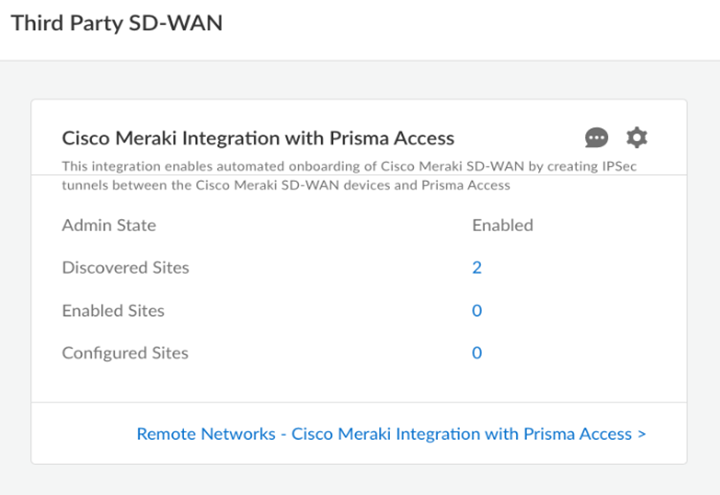The image size is (720, 495).
Task: Open the Remote Networks Cisco Meraki link
Action: pos(384,434)
